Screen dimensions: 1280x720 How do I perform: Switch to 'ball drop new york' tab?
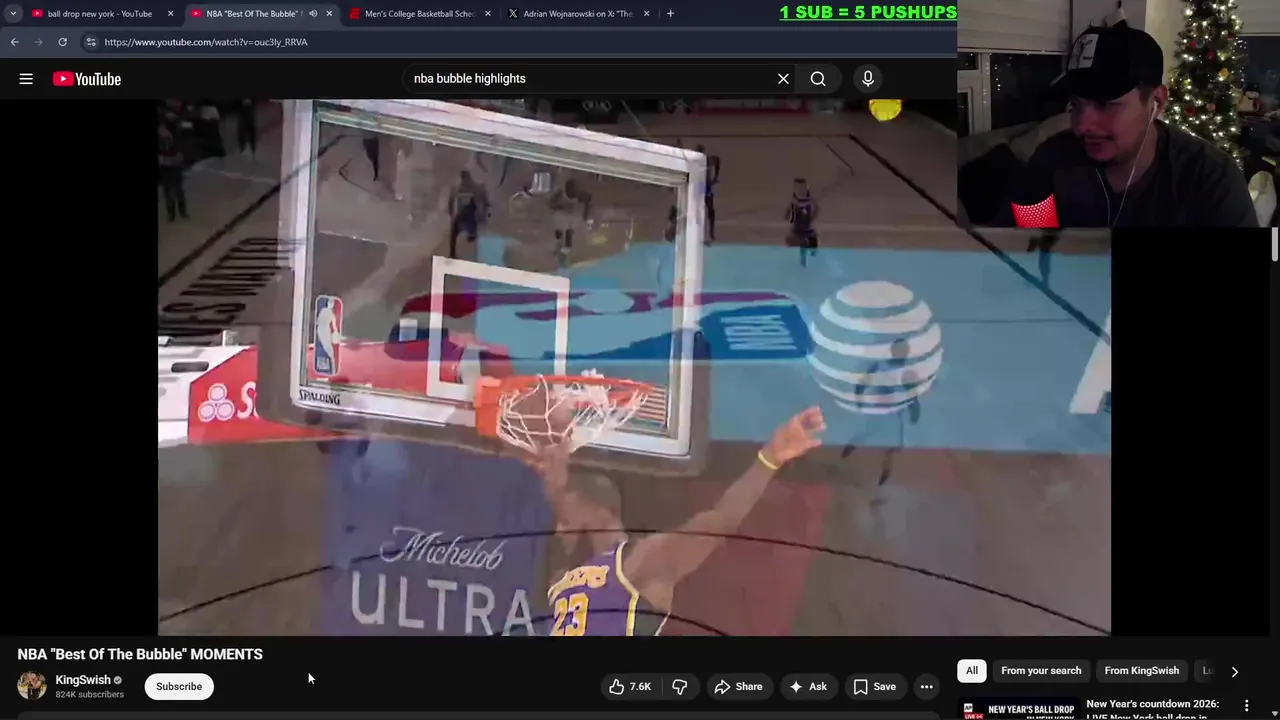[x=100, y=14]
